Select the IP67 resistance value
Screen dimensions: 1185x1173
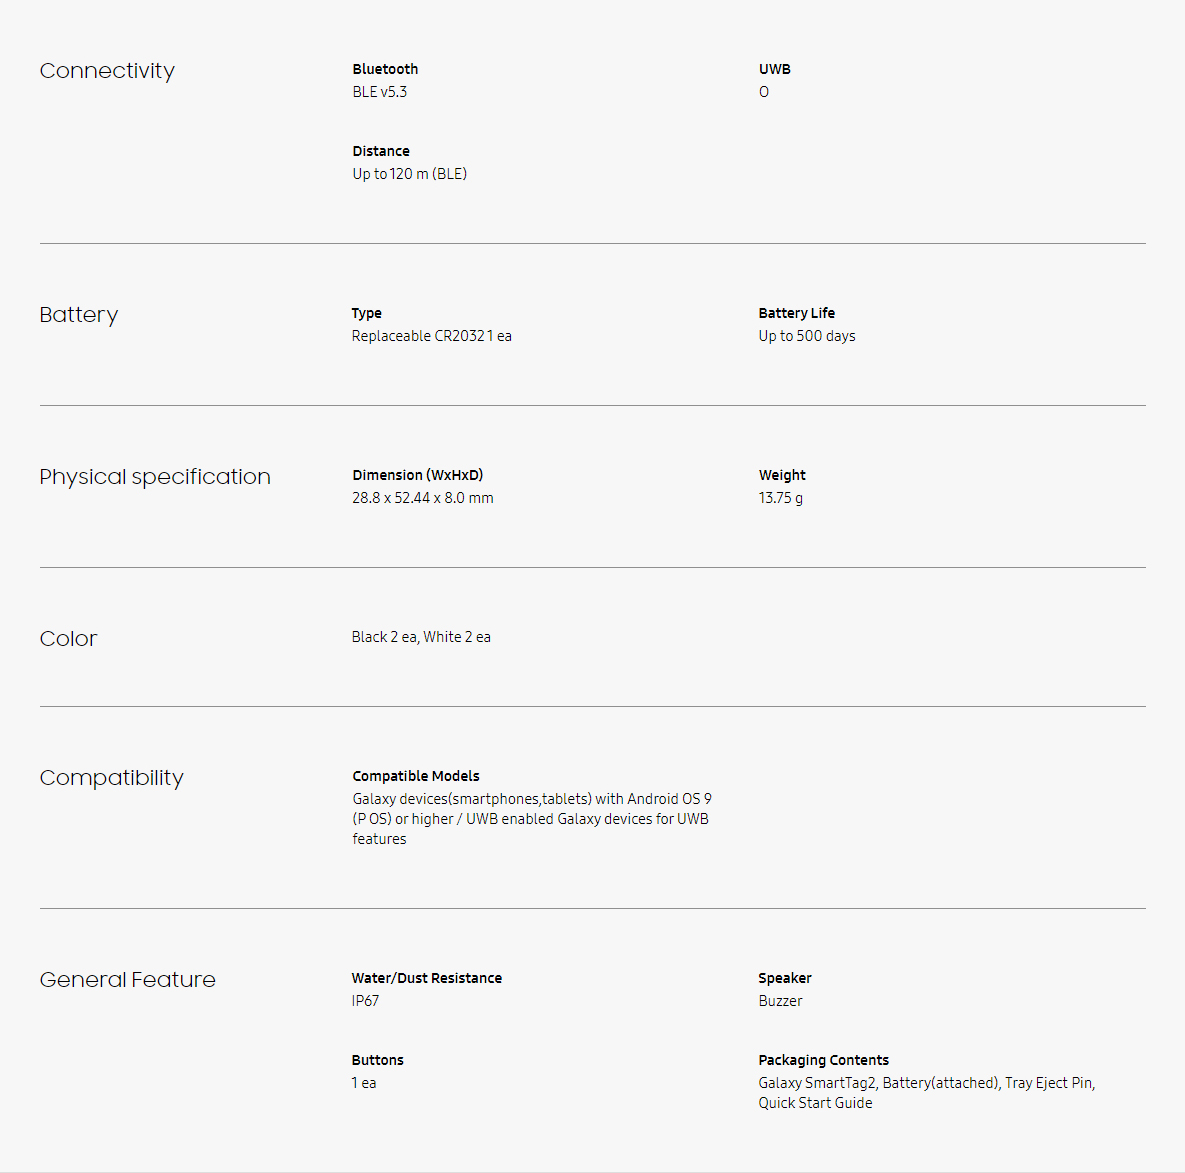point(365,1001)
